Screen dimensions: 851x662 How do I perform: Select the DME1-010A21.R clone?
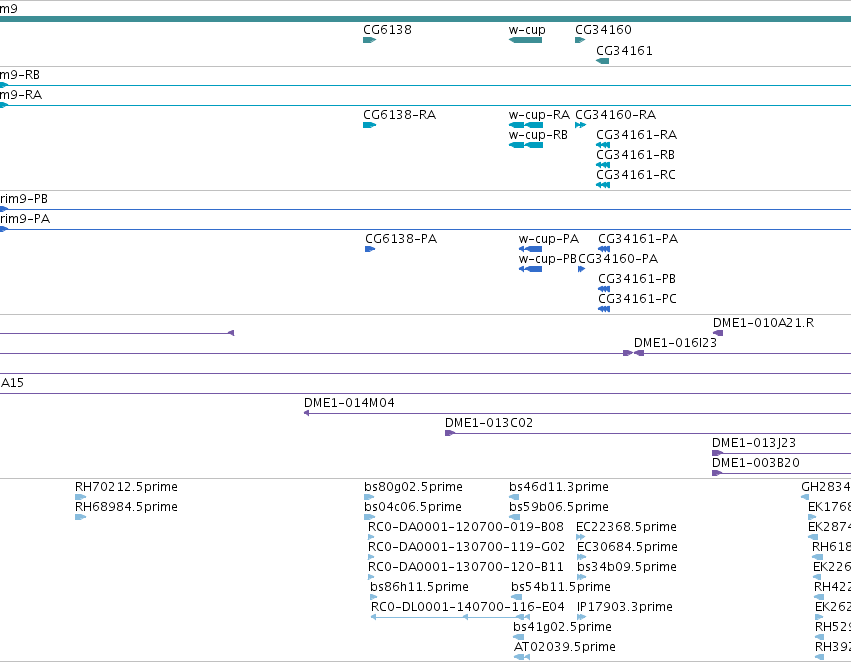point(718,333)
